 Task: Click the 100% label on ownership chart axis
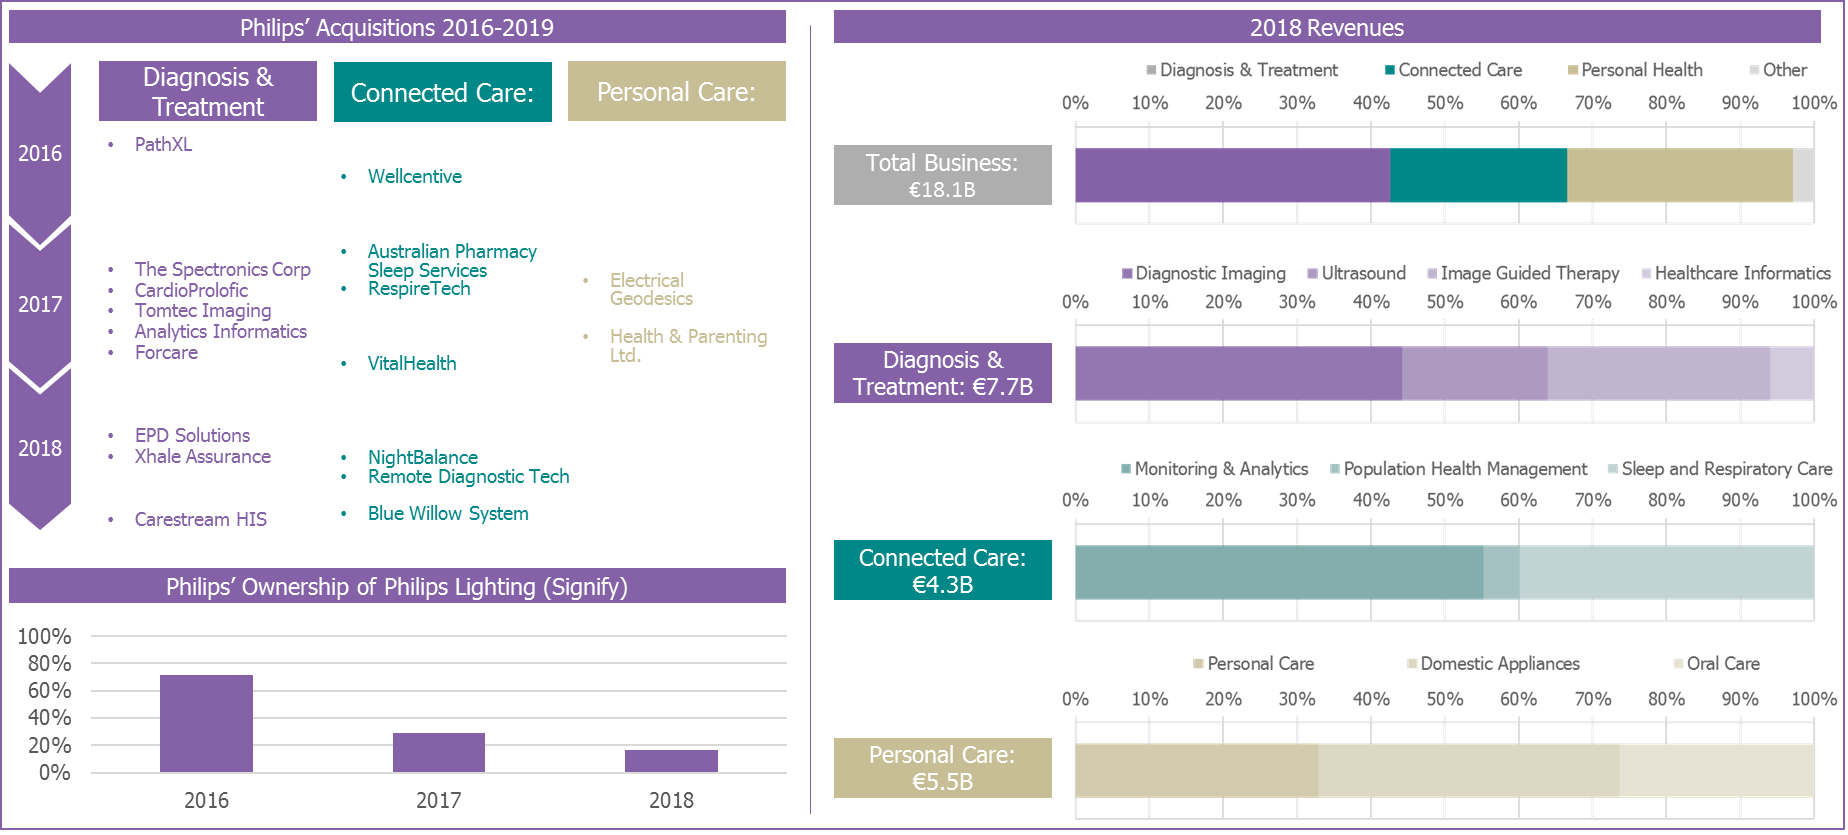point(44,636)
